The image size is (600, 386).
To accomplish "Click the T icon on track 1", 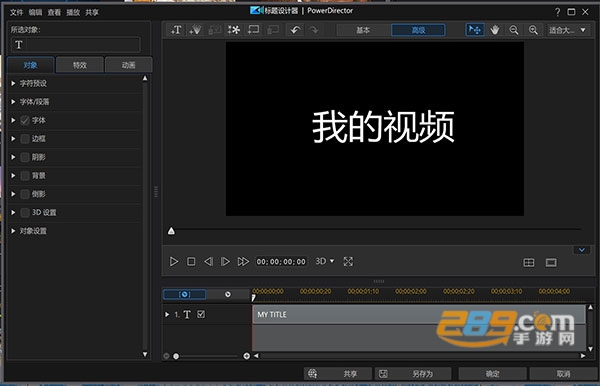I will (187, 314).
